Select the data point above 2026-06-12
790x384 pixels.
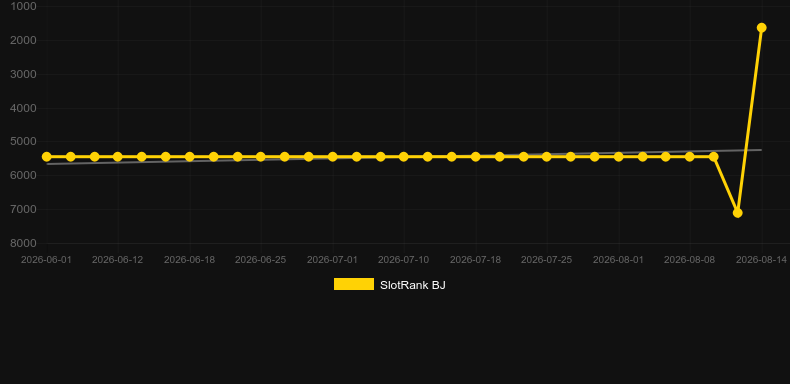pos(117,157)
